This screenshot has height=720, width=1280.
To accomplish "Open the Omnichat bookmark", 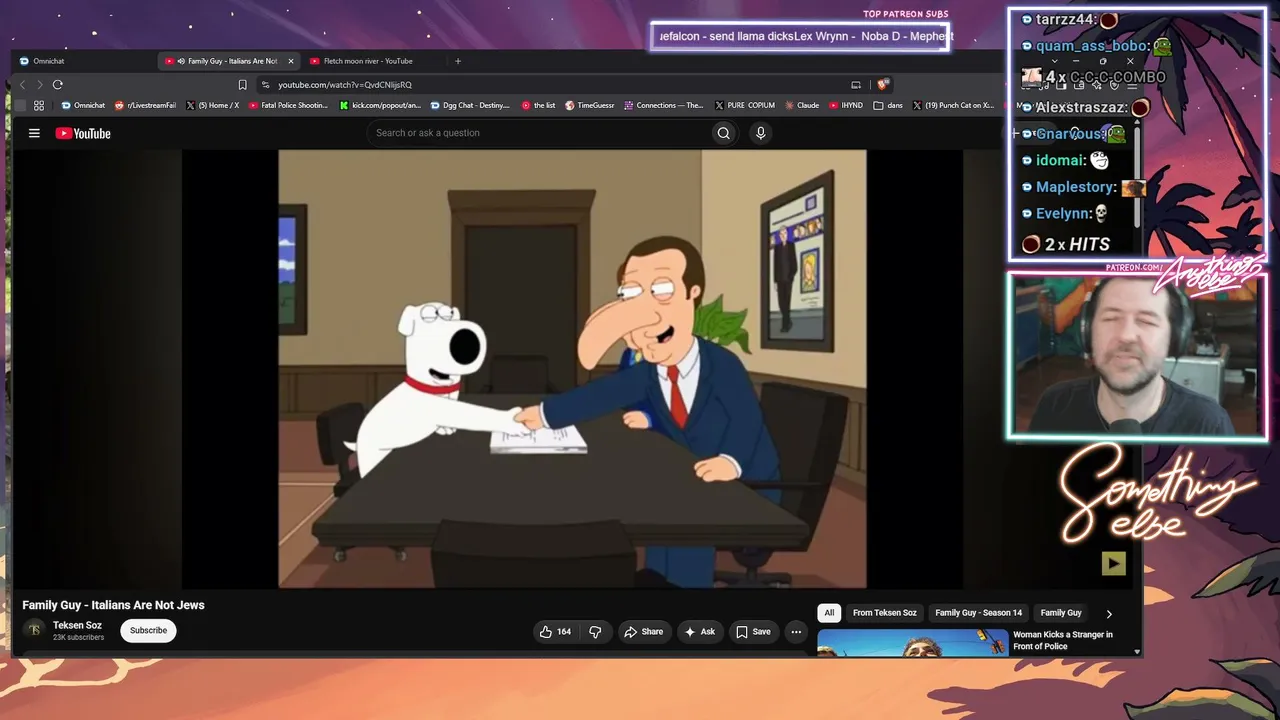I will 83,105.
